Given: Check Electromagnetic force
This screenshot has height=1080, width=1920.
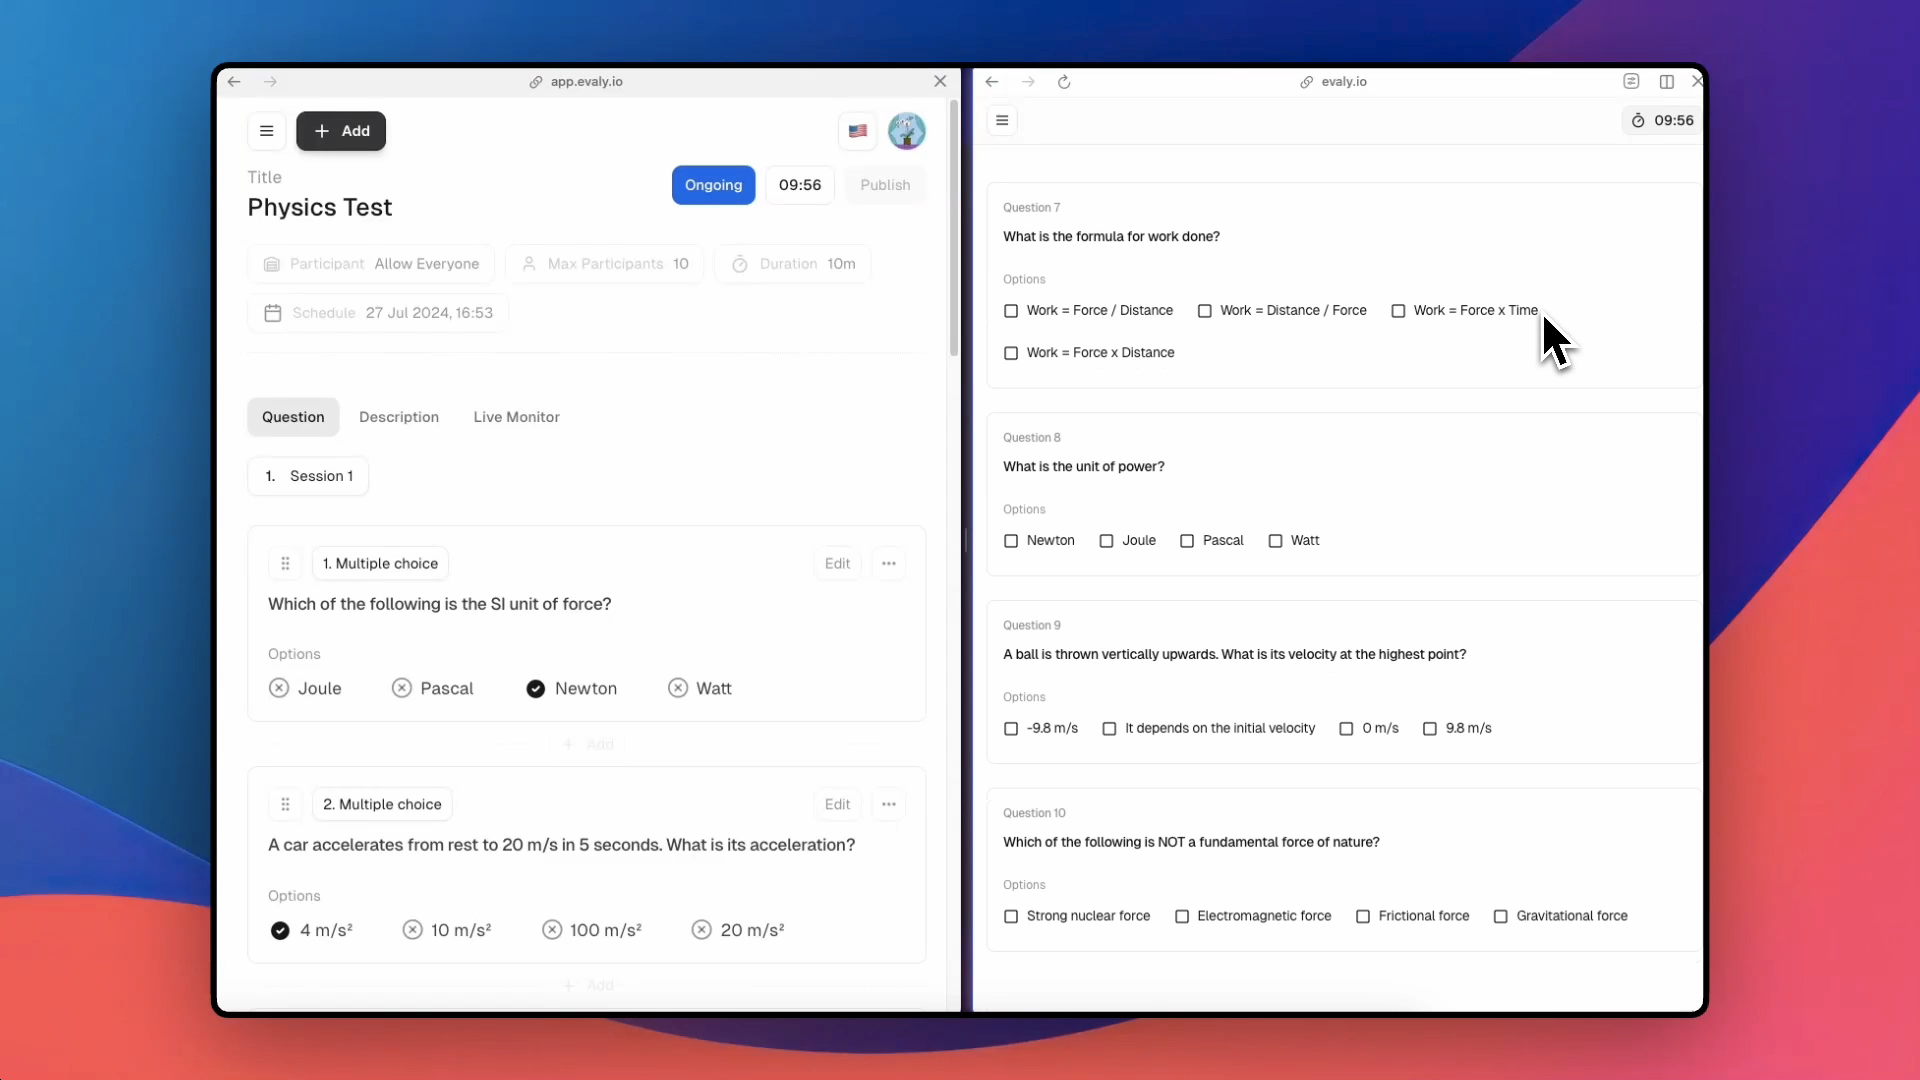Looking at the screenshot, I should 1182,917.
